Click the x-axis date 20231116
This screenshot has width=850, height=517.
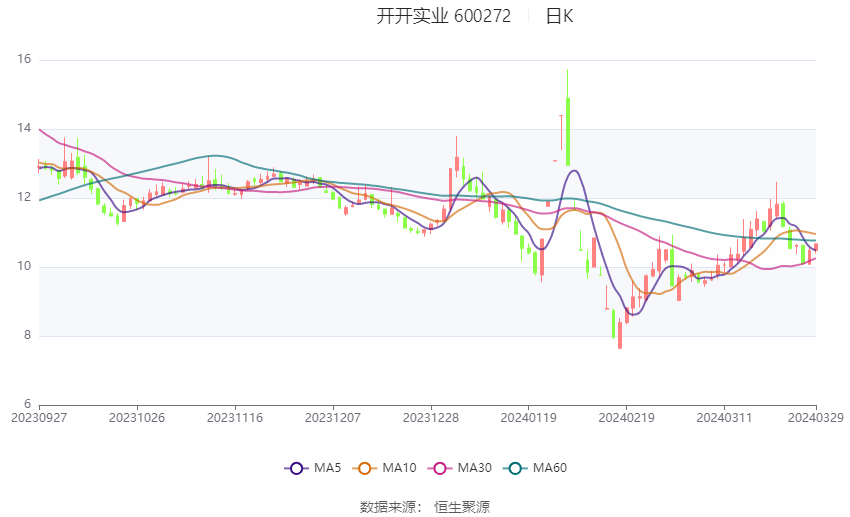click(x=235, y=418)
